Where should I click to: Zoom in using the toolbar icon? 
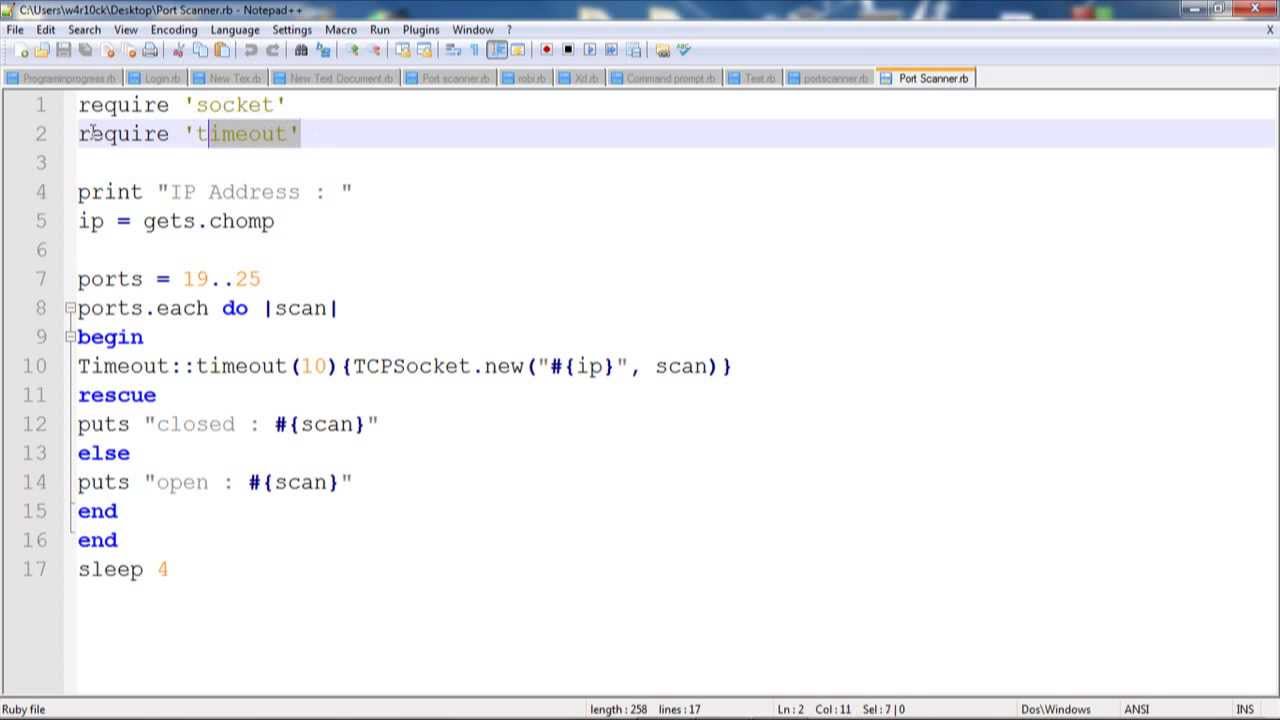354,50
